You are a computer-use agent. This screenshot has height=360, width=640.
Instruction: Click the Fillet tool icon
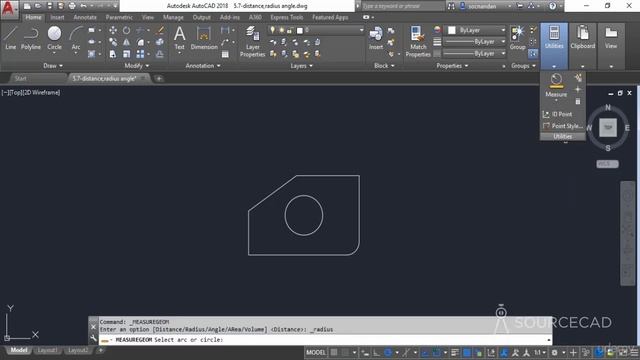coord(140,42)
